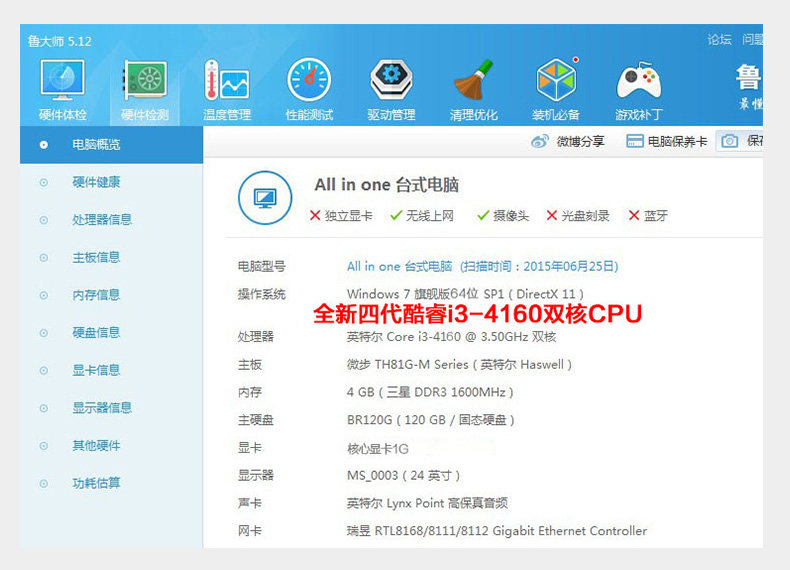Screen dimensions: 790x570
Task: Open 游戏补丁 gamepad icon
Action: coord(639,81)
